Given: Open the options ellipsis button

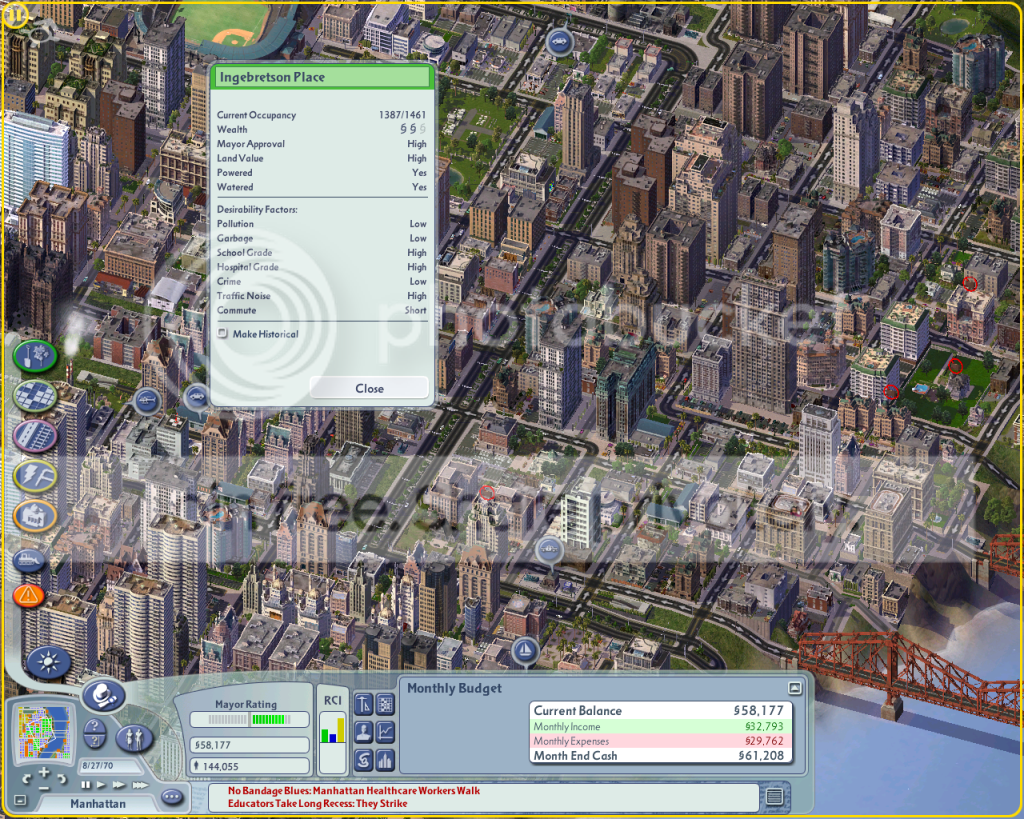Looking at the screenshot, I should (172, 797).
